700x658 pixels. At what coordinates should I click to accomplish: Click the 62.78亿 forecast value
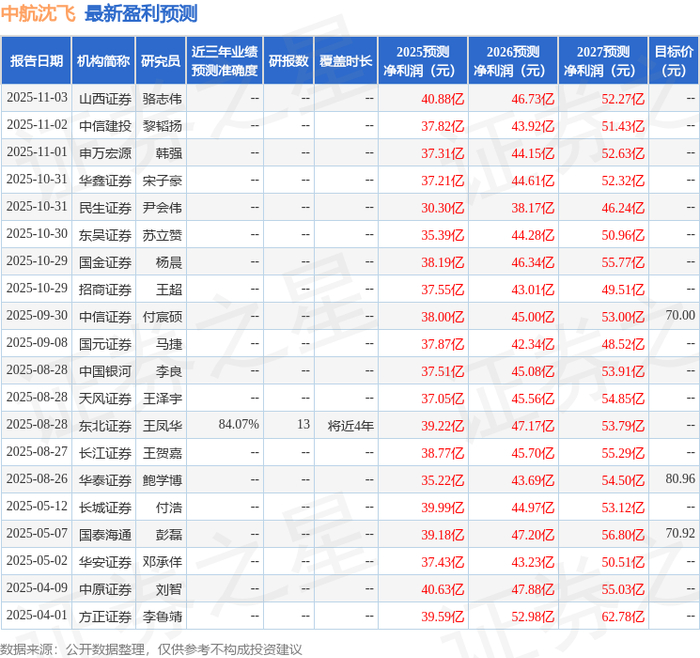(x=623, y=616)
